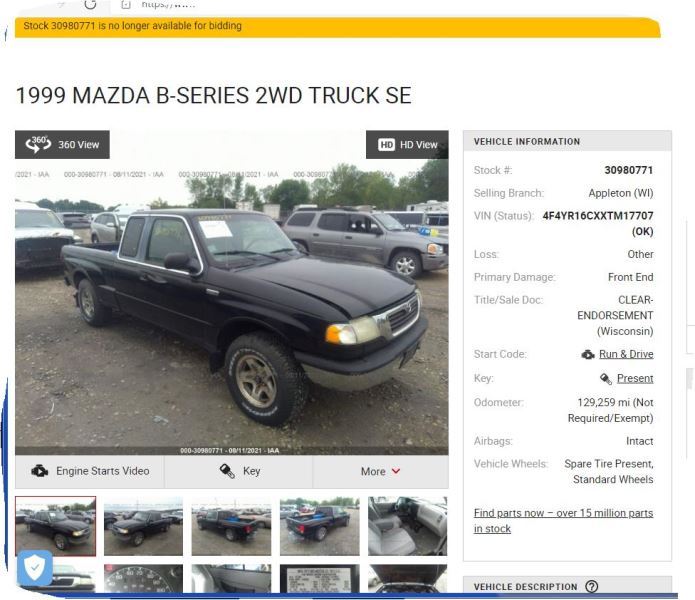The height and width of the screenshot is (600, 695).
Task: Click the main truck photo
Action: pos(232,292)
